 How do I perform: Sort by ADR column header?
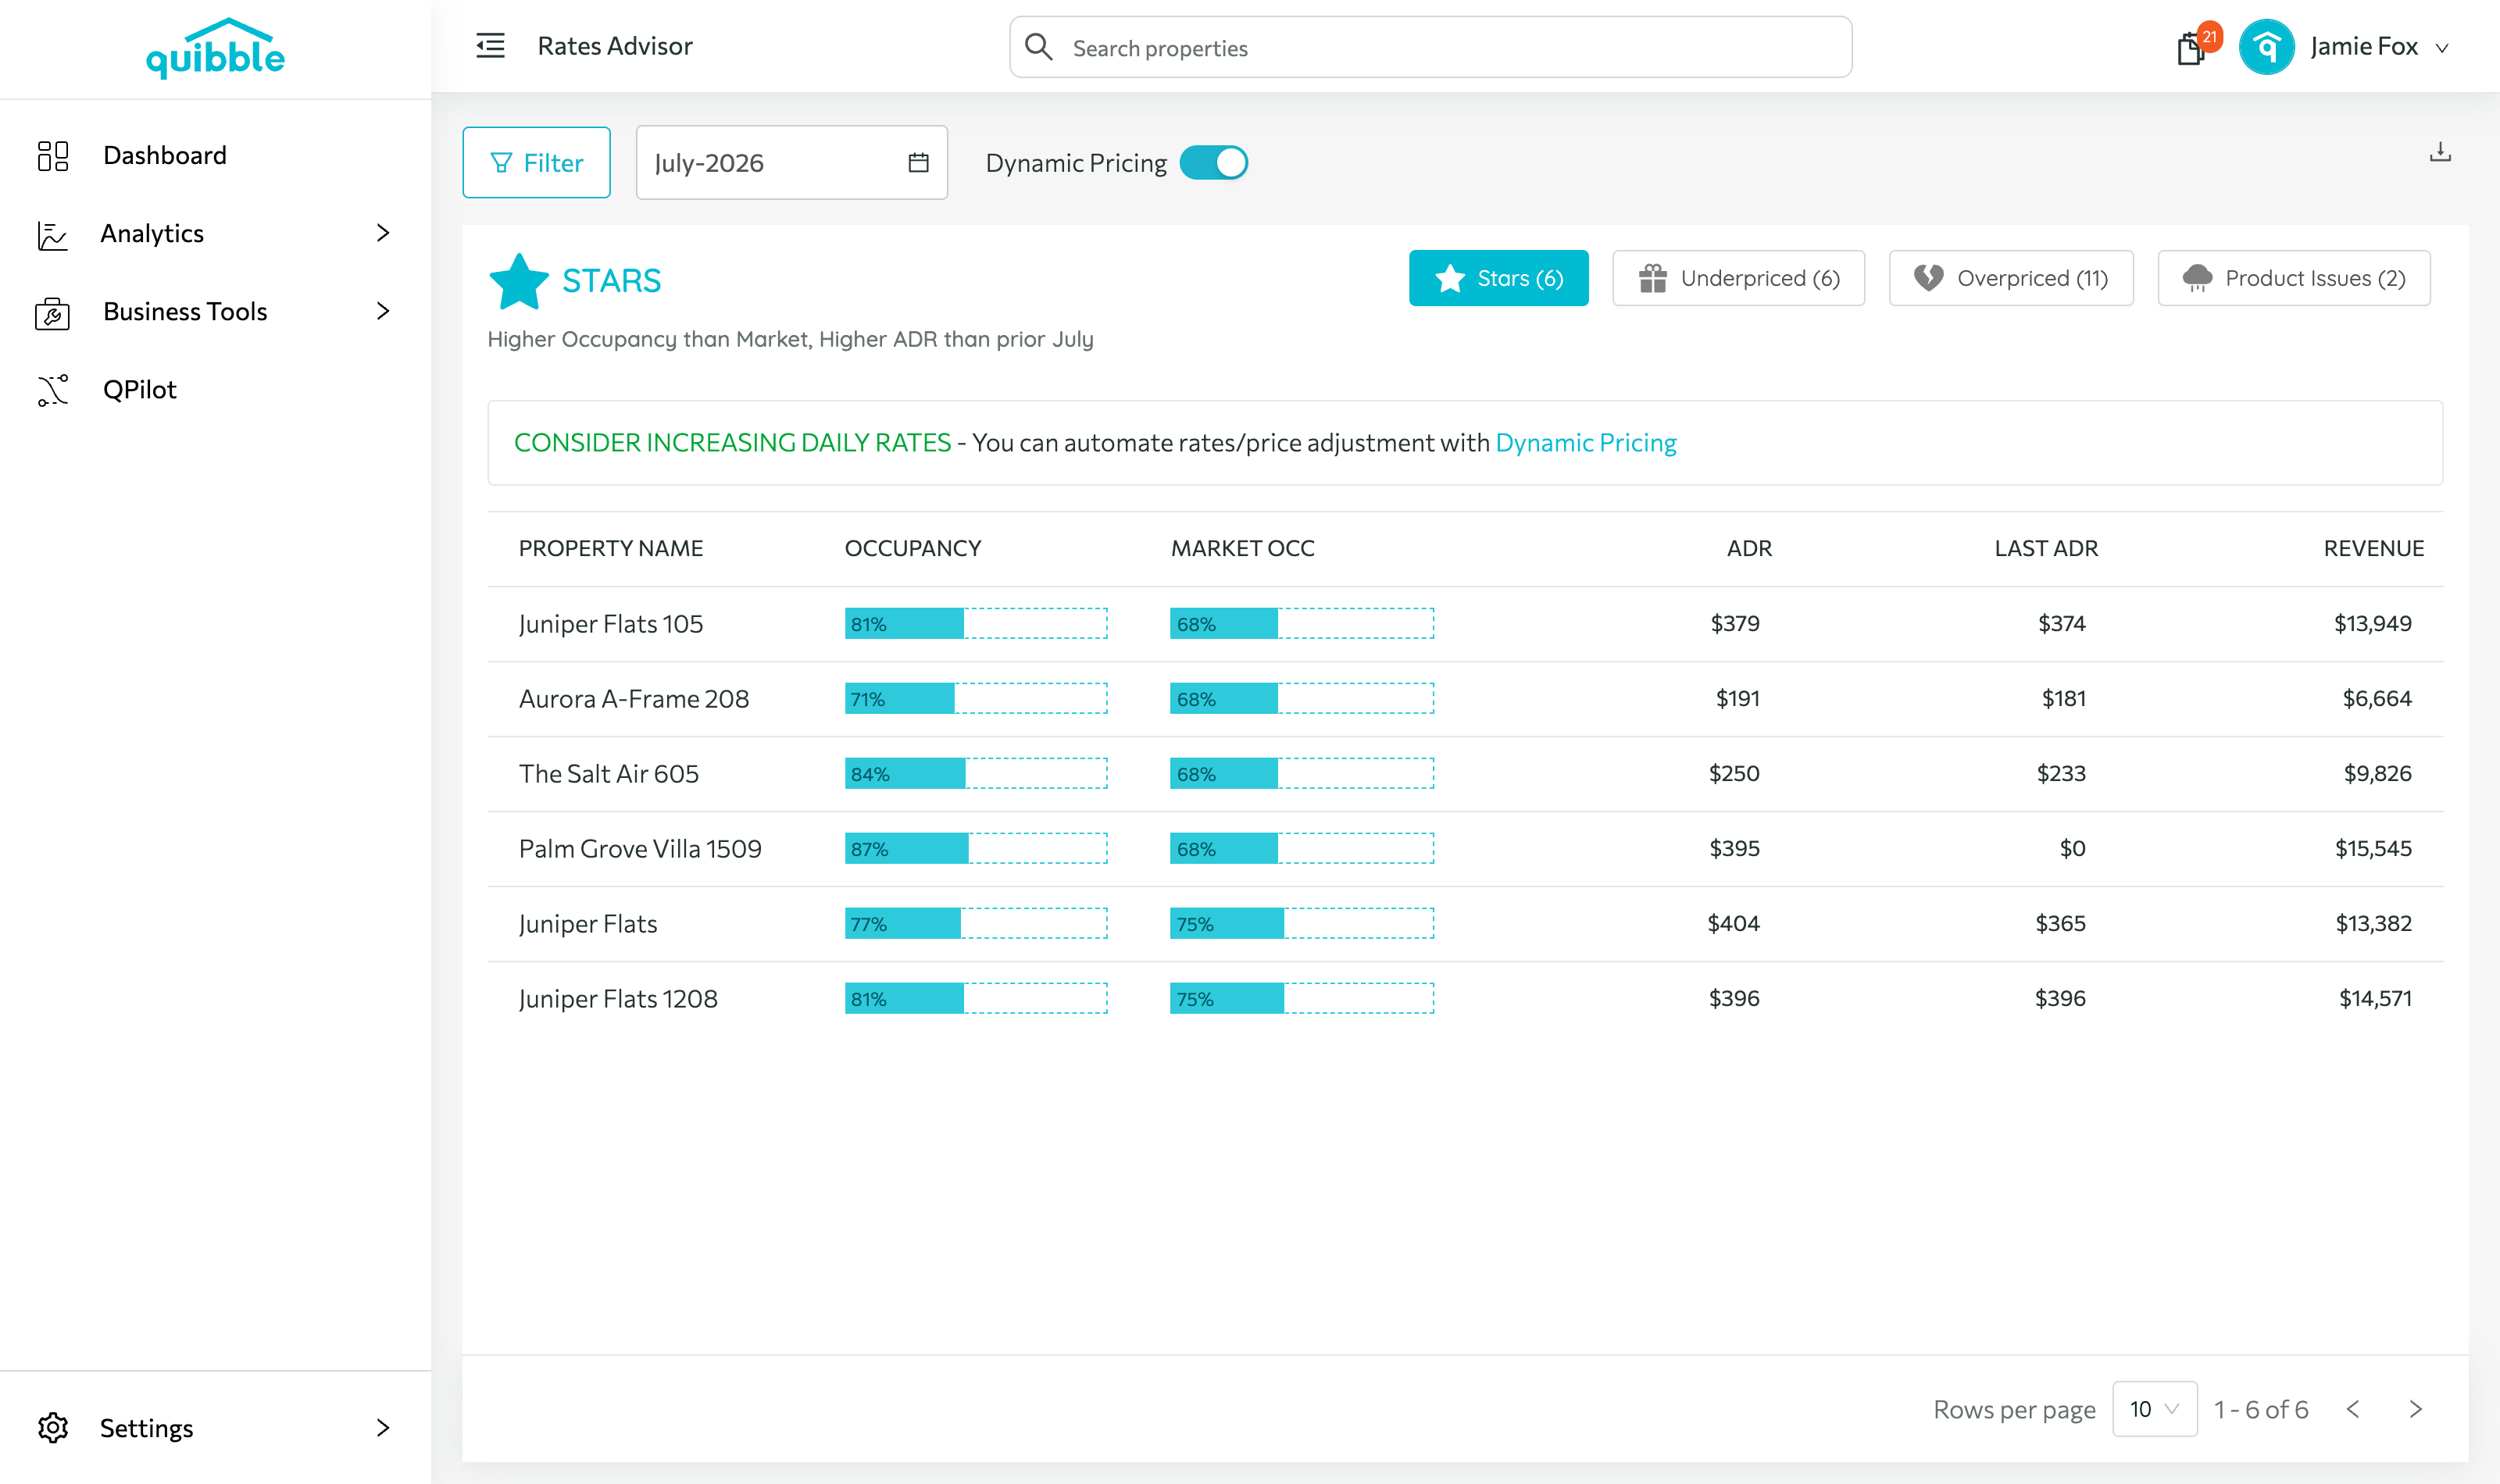[x=1749, y=548]
